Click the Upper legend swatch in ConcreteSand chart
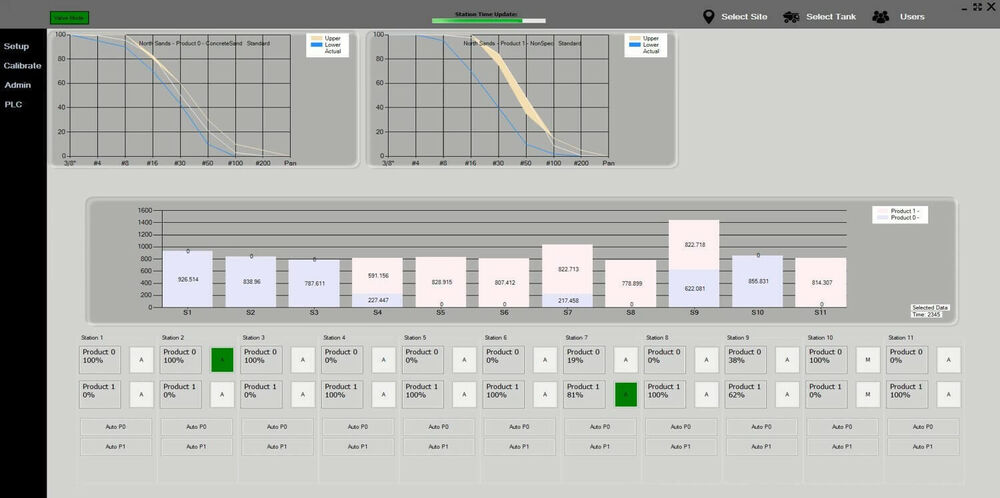Viewport: 1000px width, 498px height. point(316,38)
